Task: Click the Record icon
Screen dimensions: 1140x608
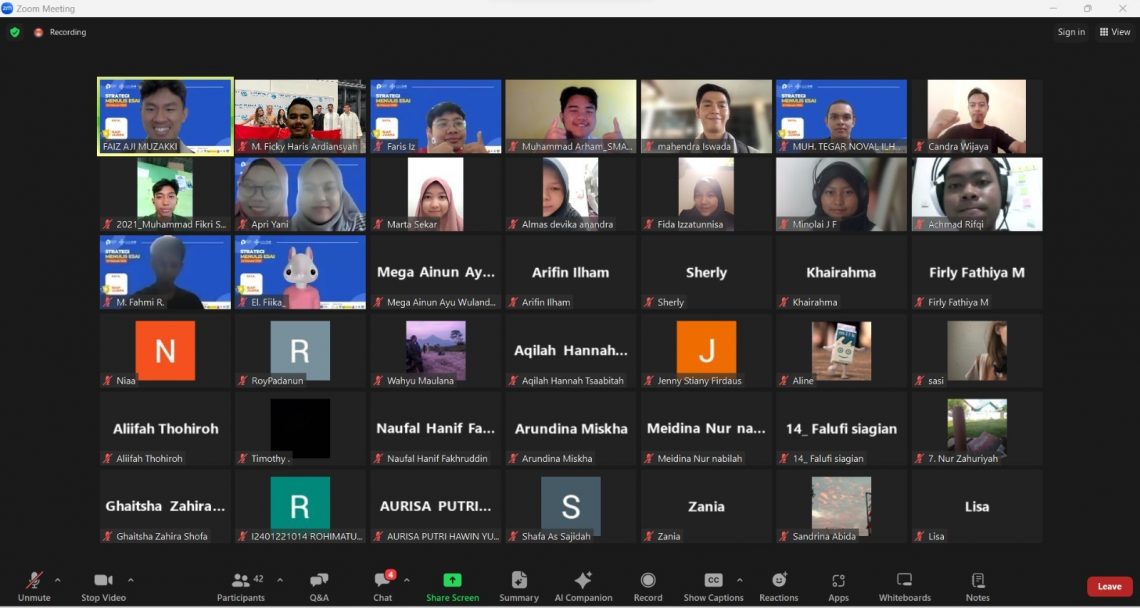Action: point(648,580)
